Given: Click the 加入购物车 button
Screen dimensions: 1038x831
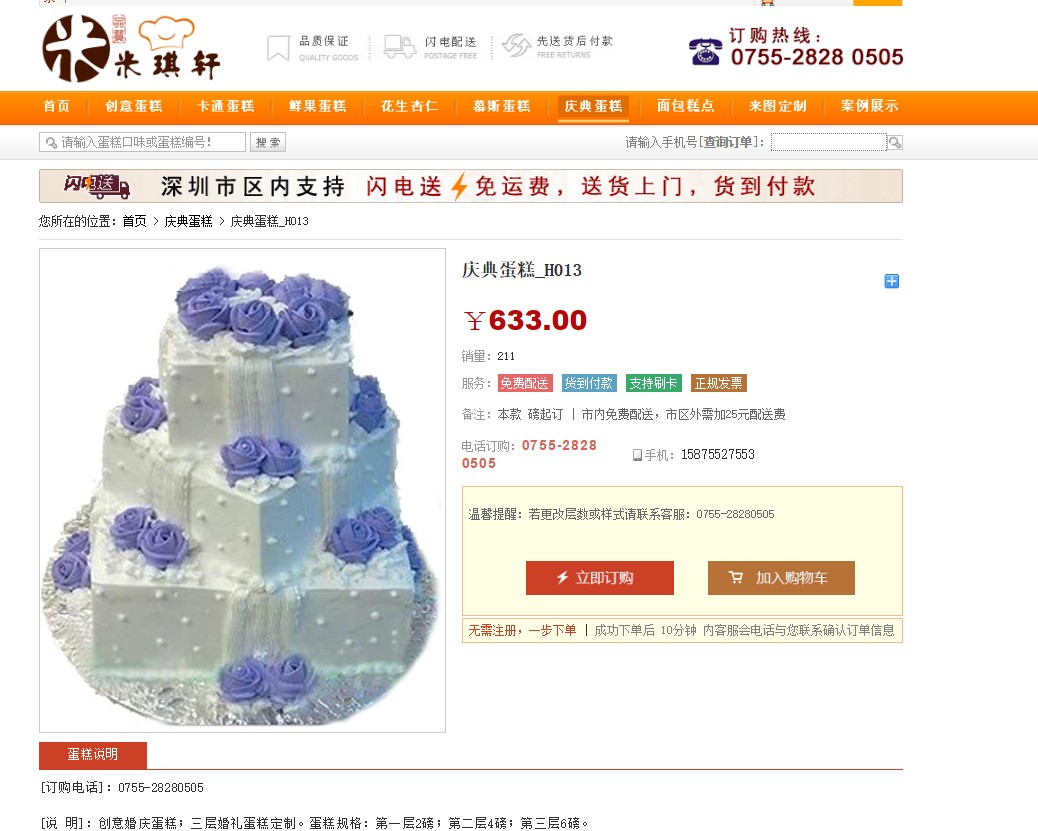Looking at the screenshot, I should [781, 578].
